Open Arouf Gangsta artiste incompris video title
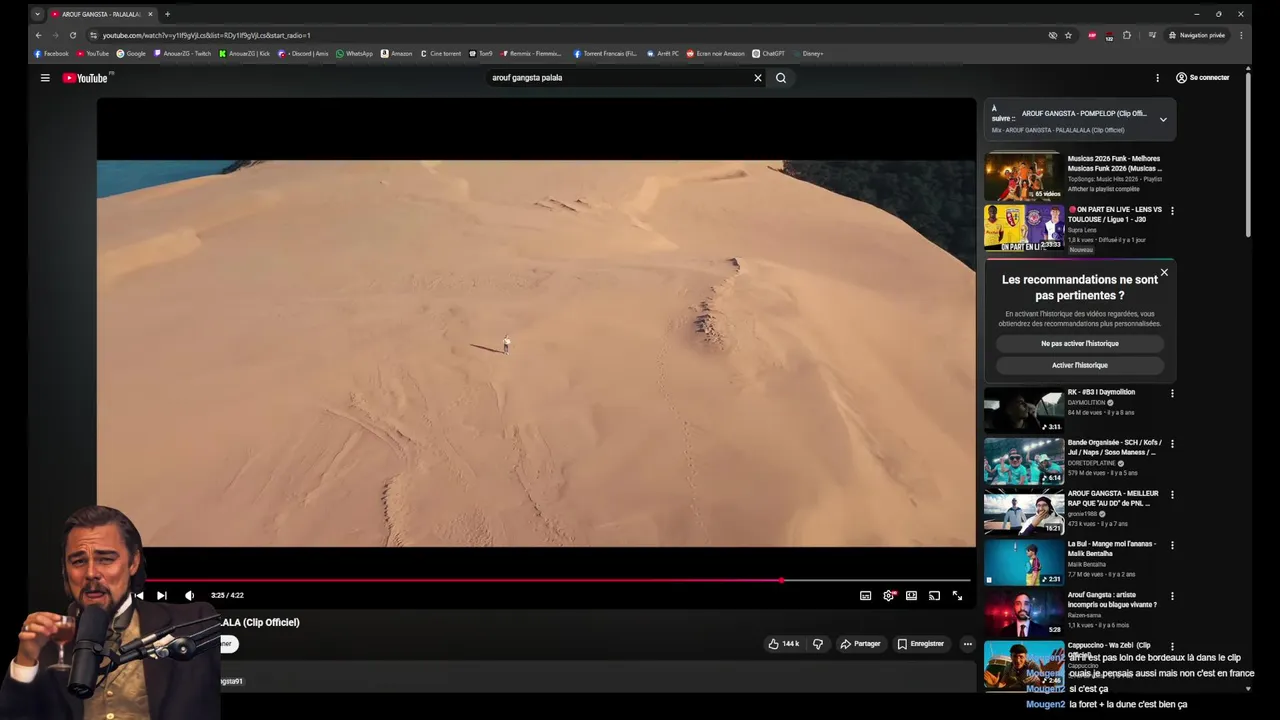Image resolution: width=1280 pixels, height=720 pixels. pos(1112,600)
